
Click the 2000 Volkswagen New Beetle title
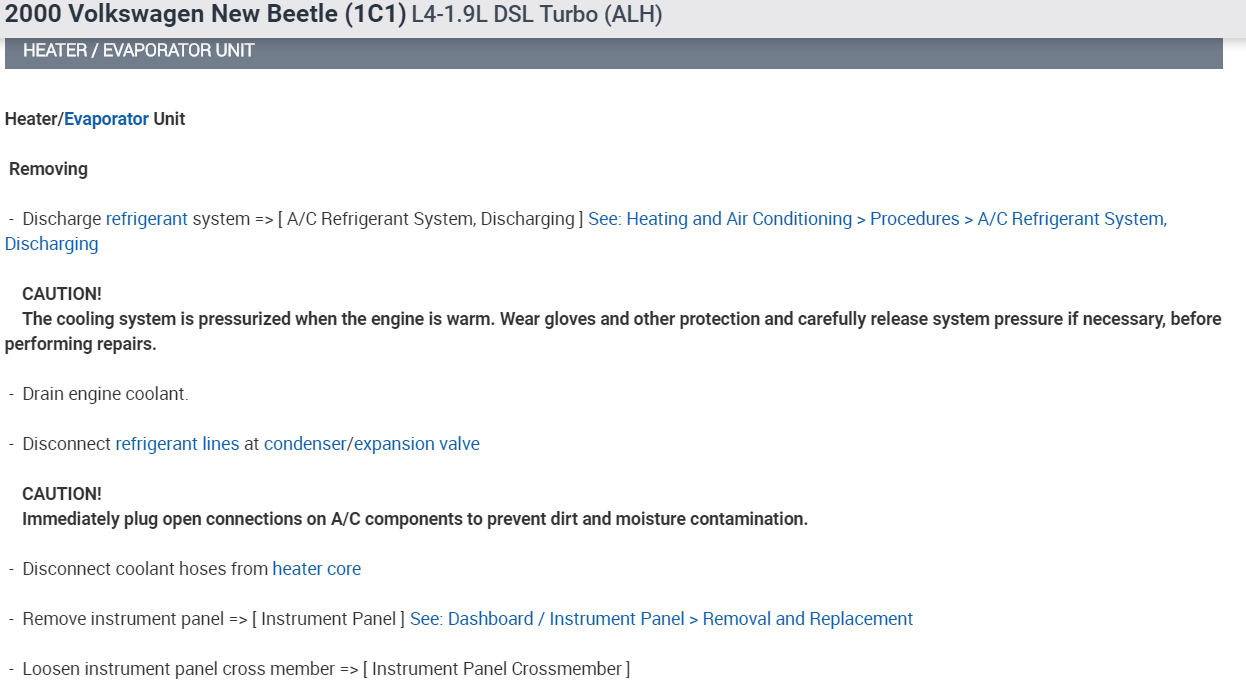coord(205,15)
